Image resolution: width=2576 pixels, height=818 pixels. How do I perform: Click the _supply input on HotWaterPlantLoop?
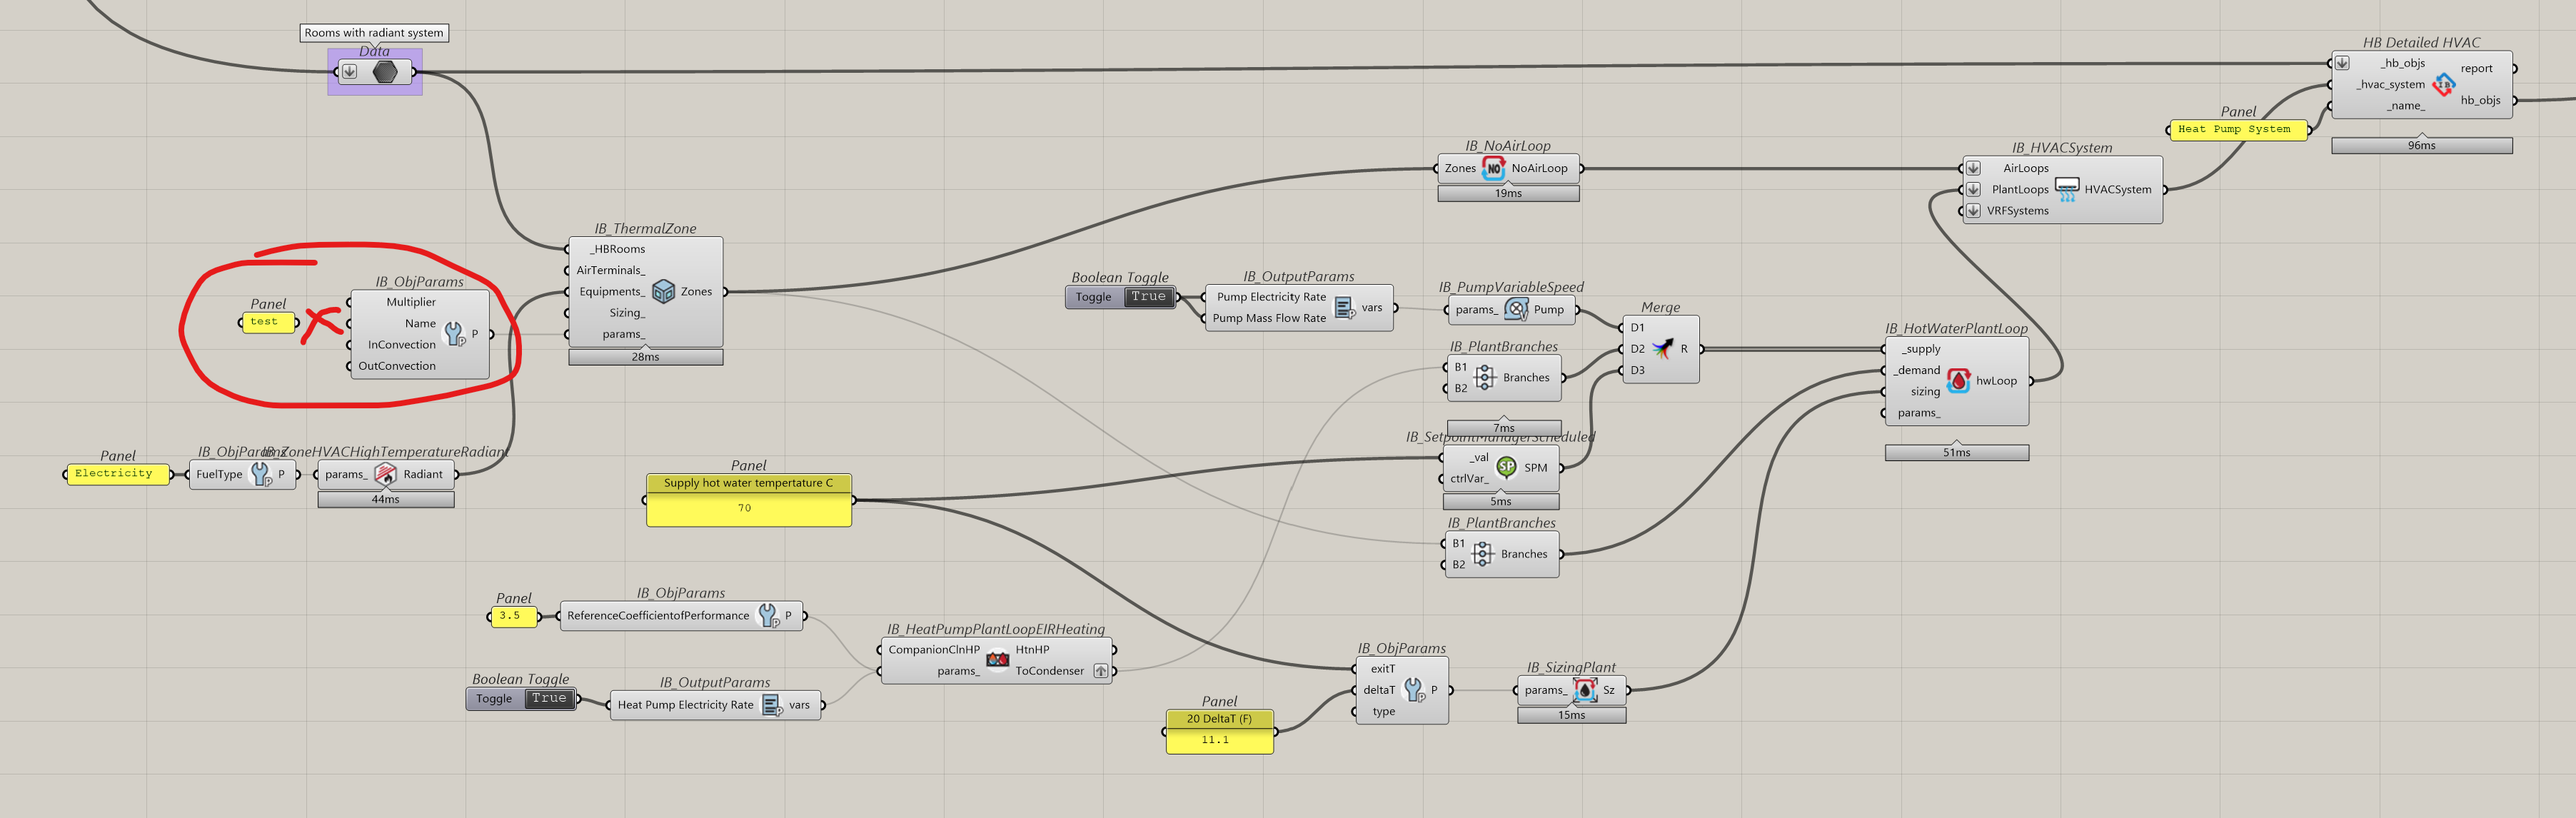click(x=1920, y=349)
